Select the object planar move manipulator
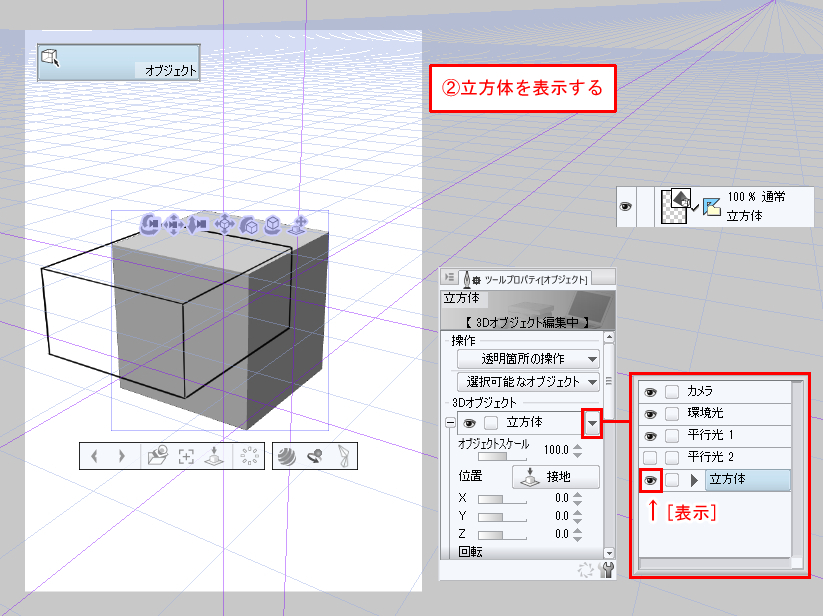Screen dimensions: 823x616 click(225, 224)
